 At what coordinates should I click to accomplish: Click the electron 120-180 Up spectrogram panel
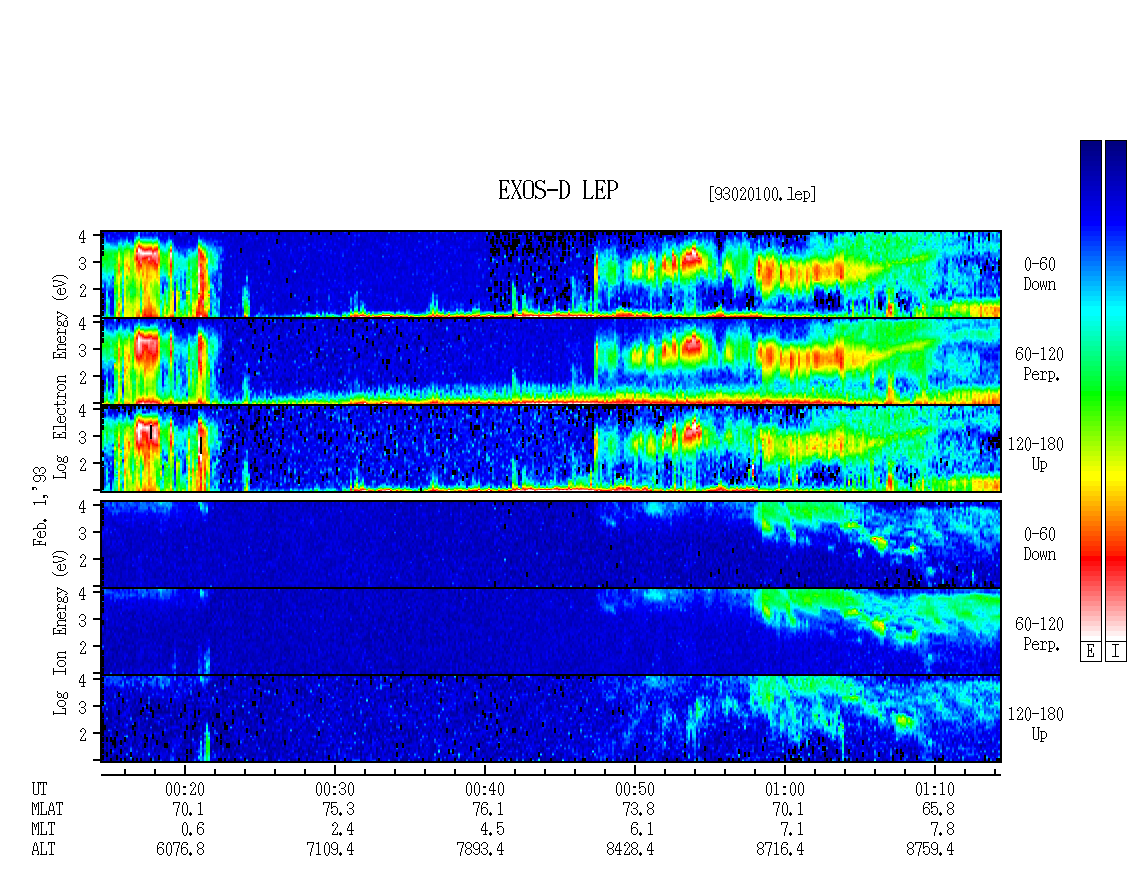click(x=551, y=448)
